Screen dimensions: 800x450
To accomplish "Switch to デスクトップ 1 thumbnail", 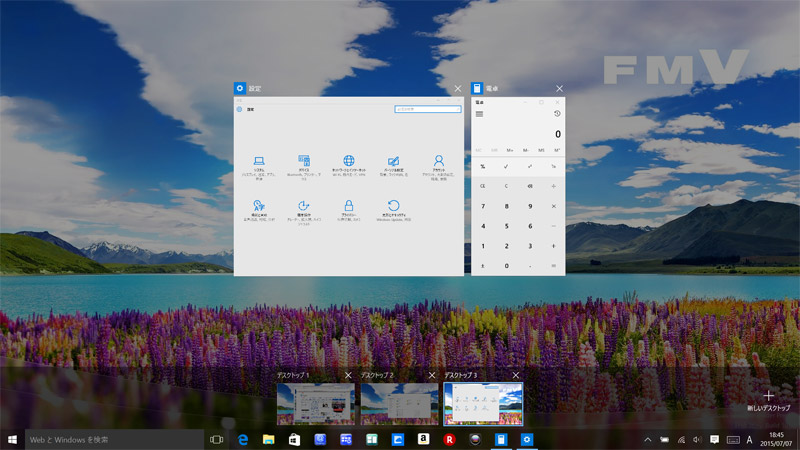I will pyautogui.click(x=314, y=404).
